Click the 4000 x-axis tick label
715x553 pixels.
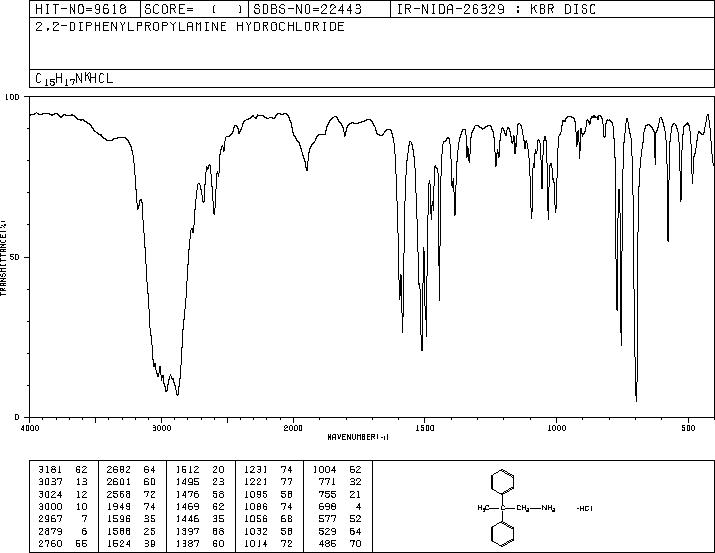click(x=30, y=428)
